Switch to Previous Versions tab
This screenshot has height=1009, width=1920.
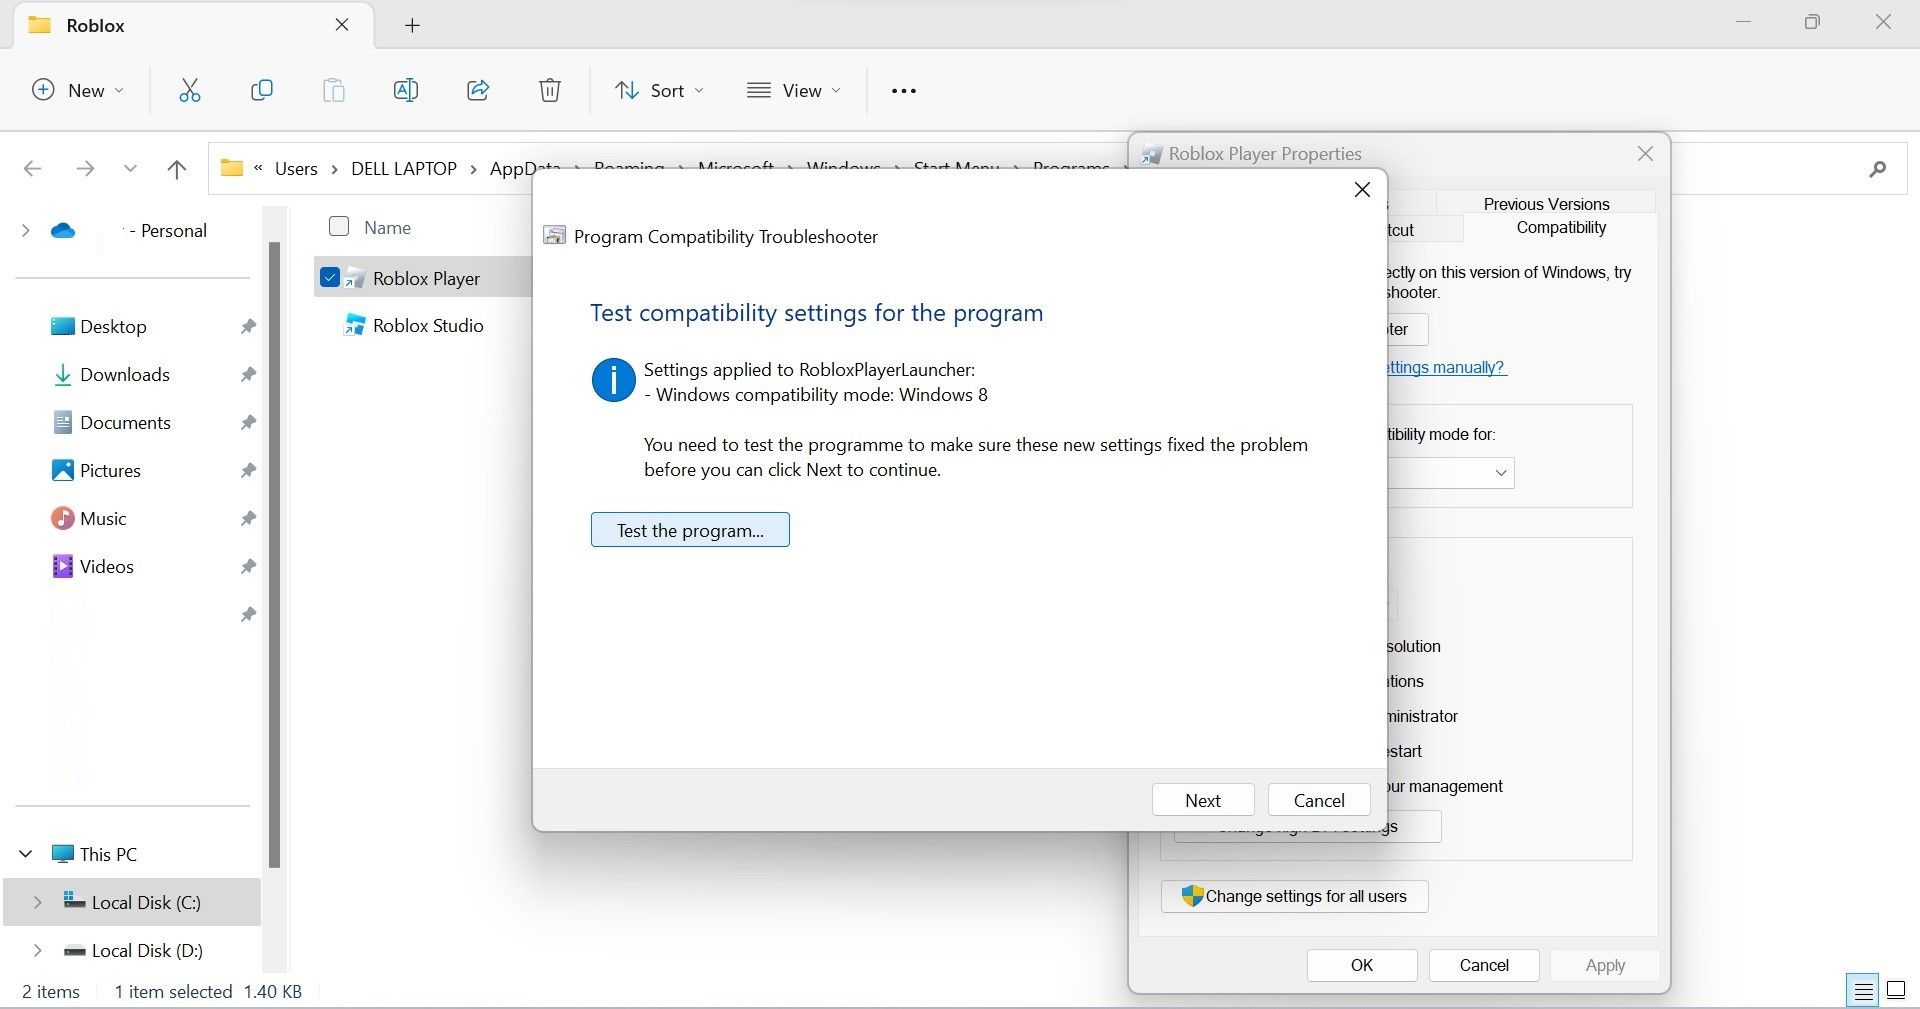point(1546,203)
